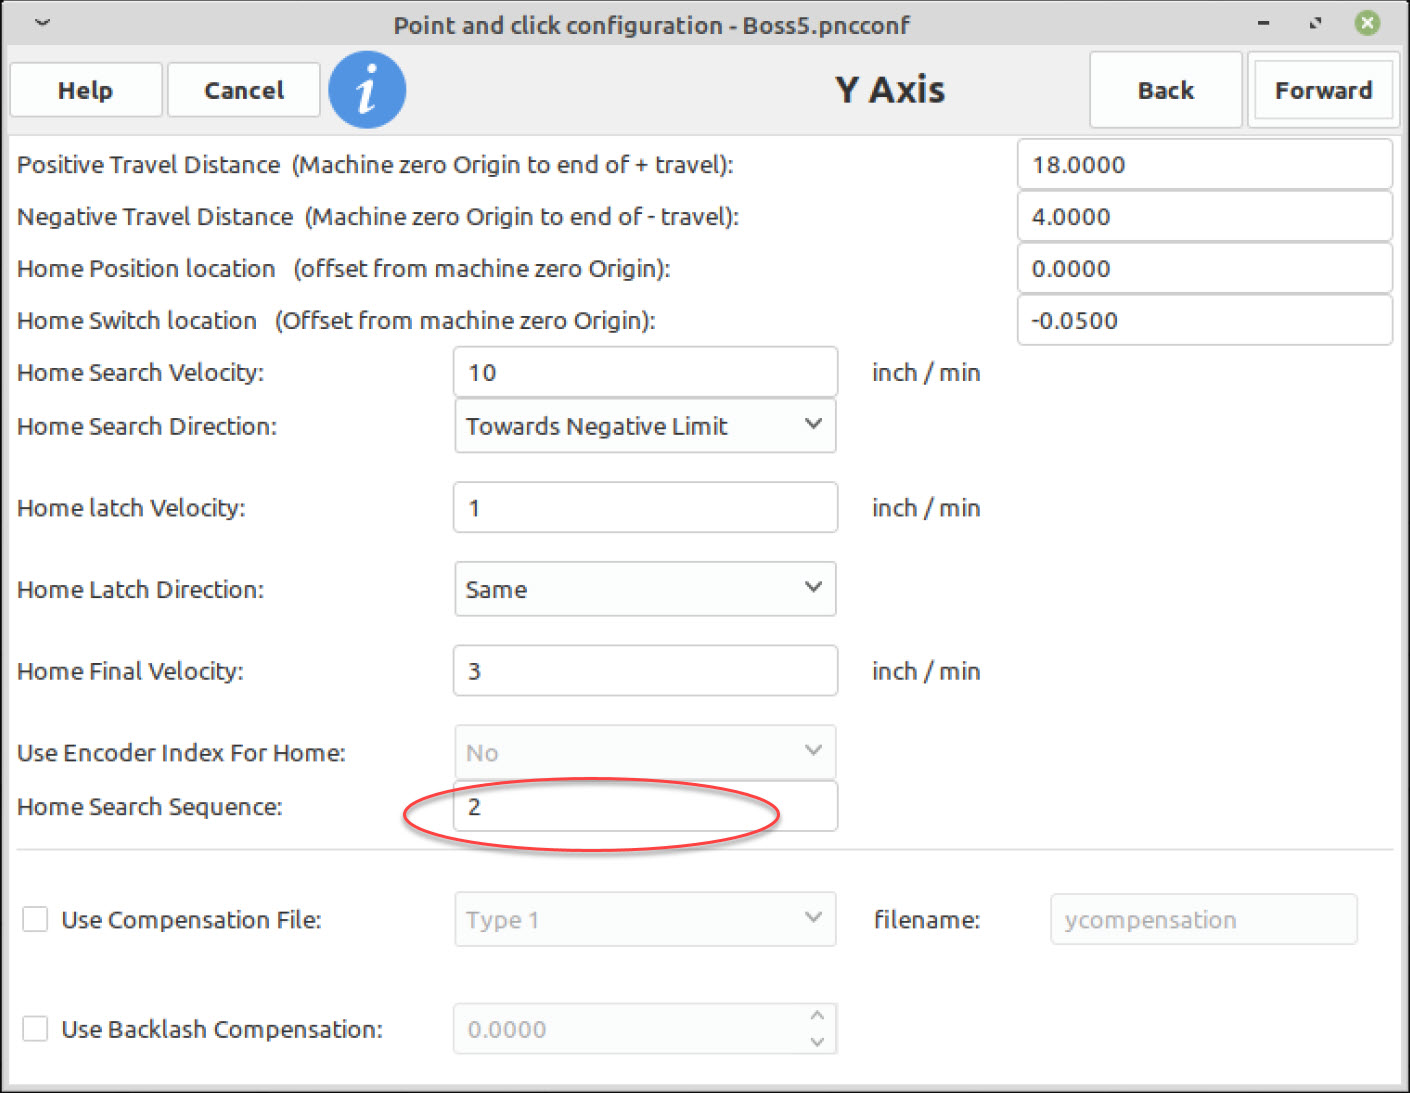Open Home Search Direction dropdown
This screenshot has height=1093, width=1410.
coord(645,426)
